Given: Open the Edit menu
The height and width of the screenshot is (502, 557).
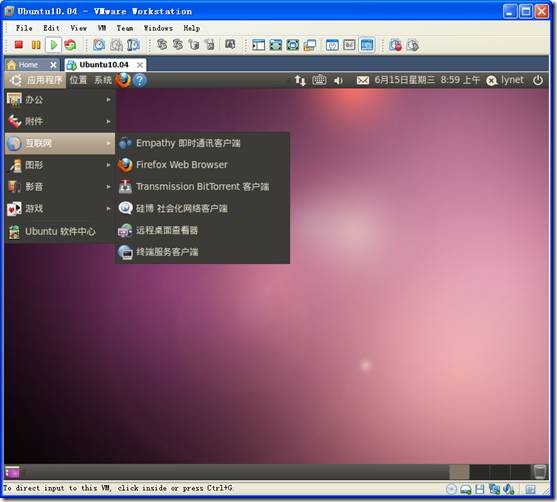Looking at the screenshot, I should pyautogui.click(x=51, y=28).
